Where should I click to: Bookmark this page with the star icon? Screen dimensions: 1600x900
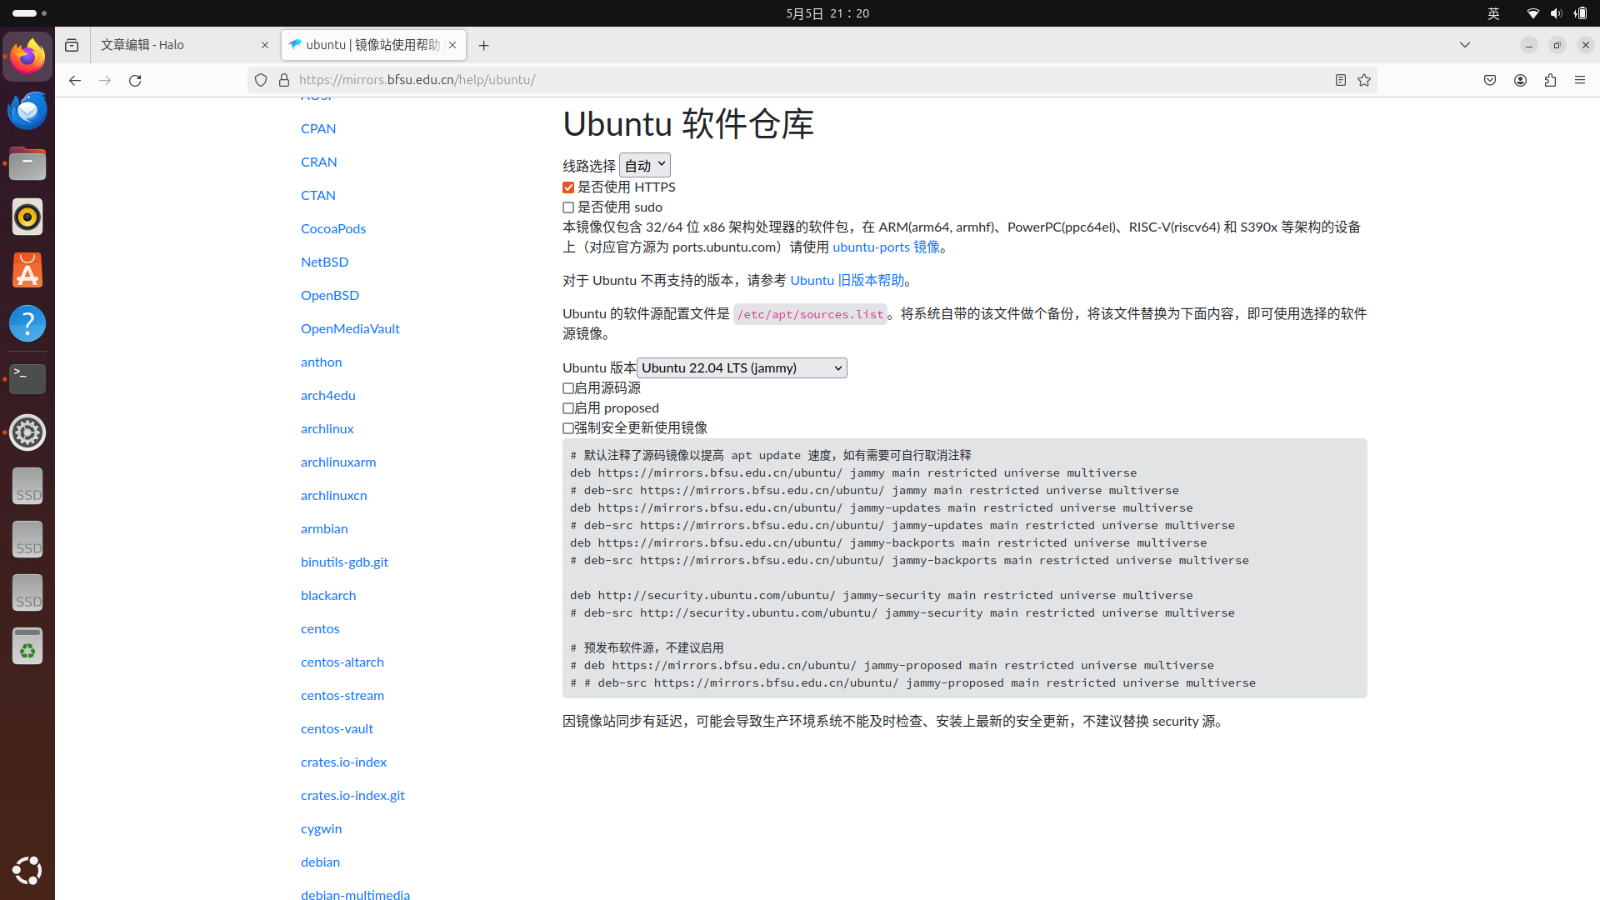tap(1364, 80)
